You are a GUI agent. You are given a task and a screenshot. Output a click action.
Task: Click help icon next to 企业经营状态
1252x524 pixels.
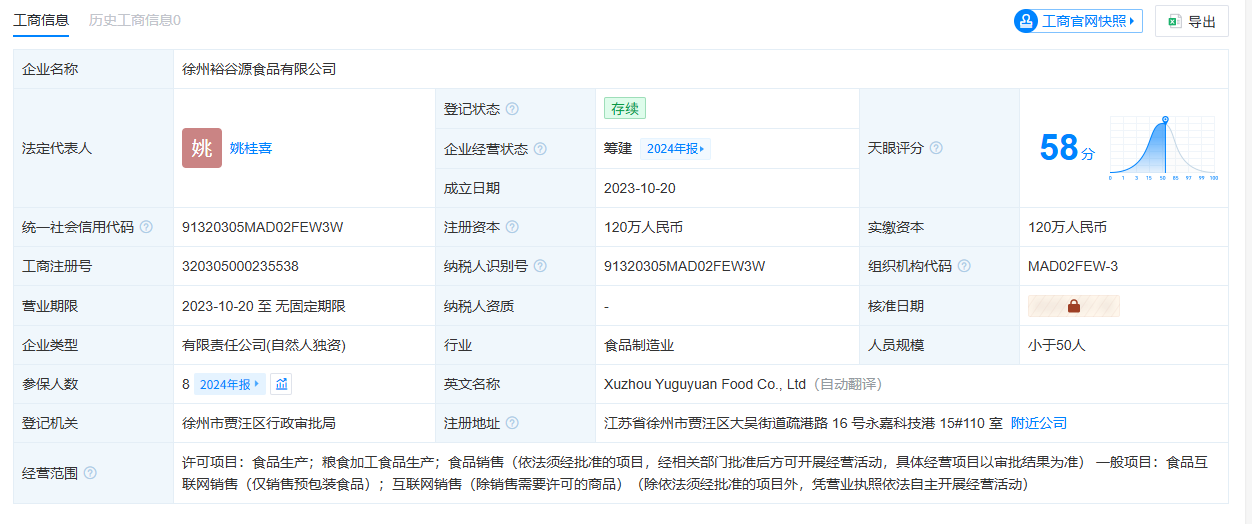coord(540,149)
